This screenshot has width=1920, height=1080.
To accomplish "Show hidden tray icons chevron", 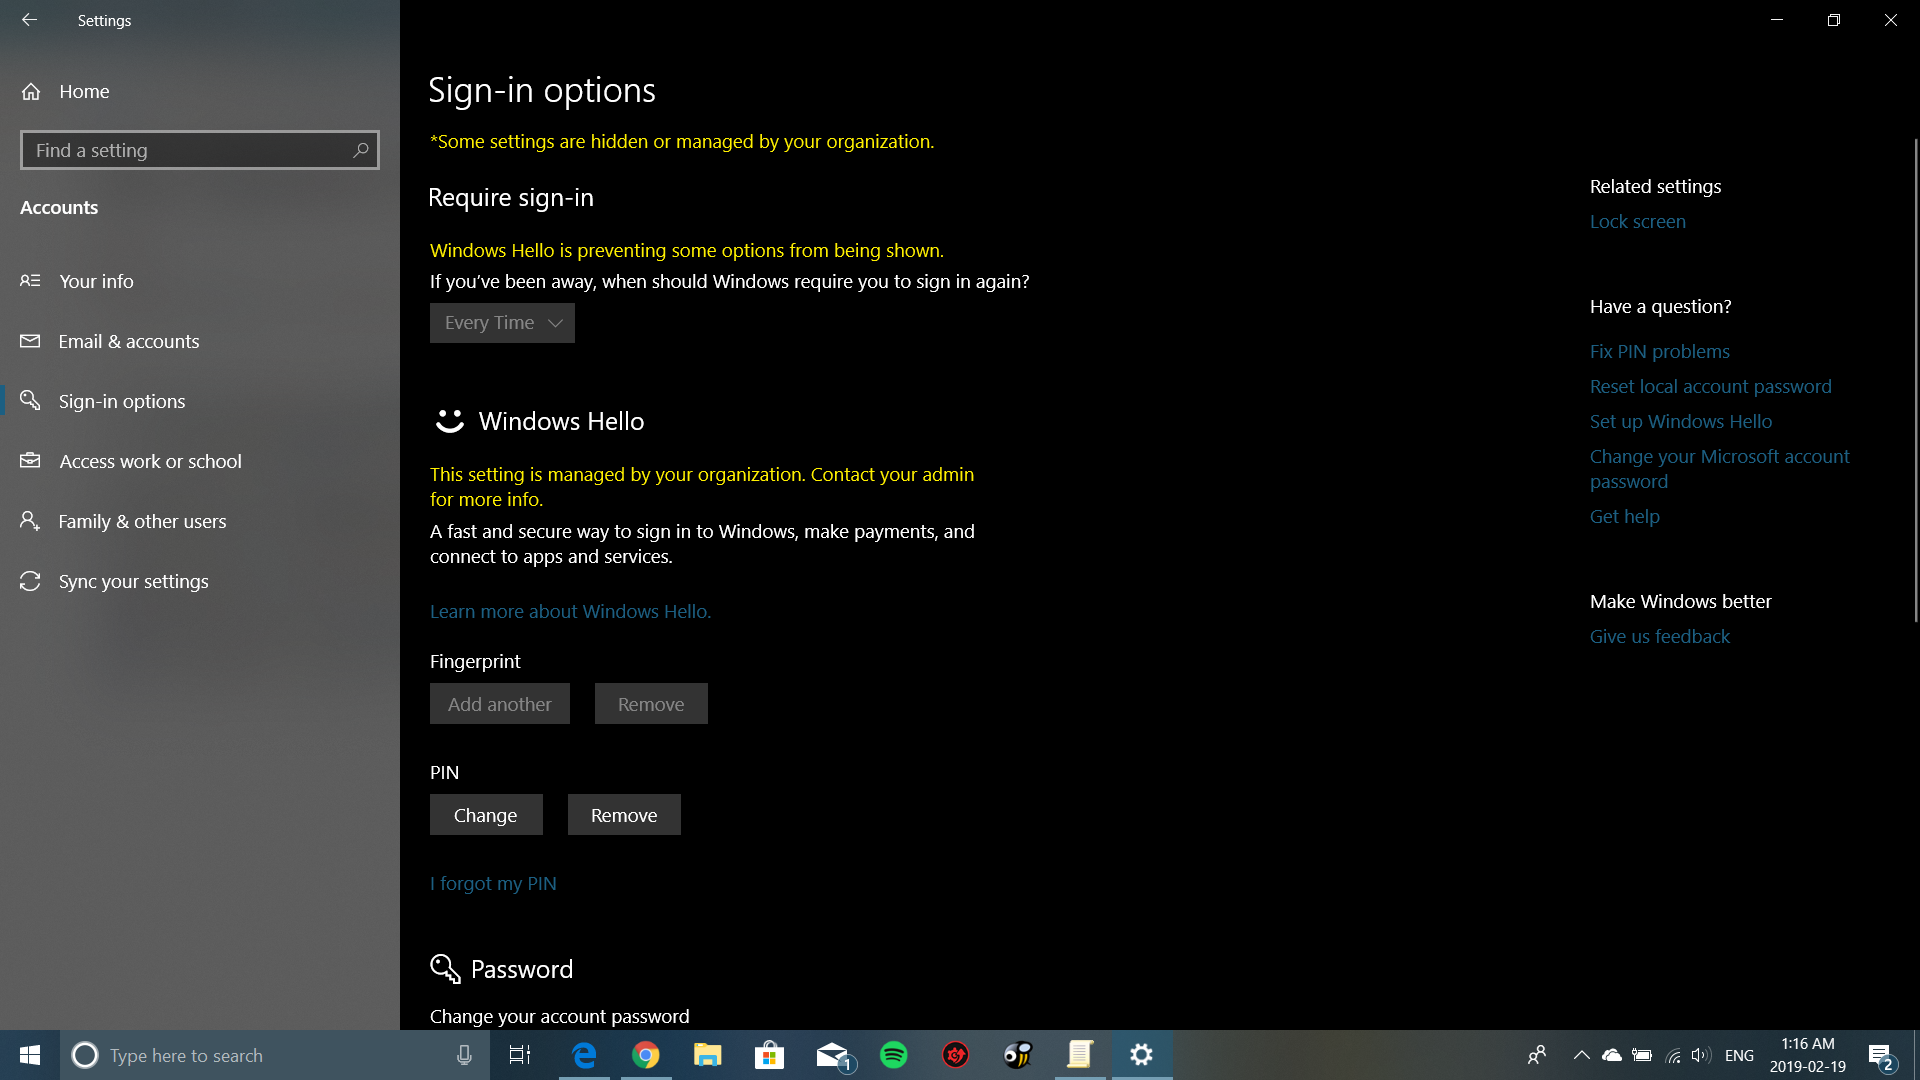I will 1581,1055.
